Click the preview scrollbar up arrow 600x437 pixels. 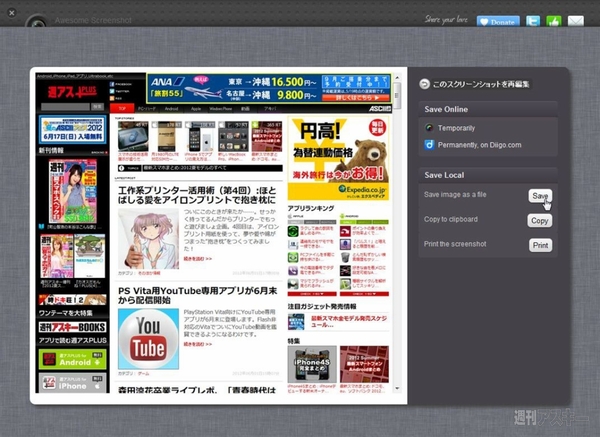point(397,77)
